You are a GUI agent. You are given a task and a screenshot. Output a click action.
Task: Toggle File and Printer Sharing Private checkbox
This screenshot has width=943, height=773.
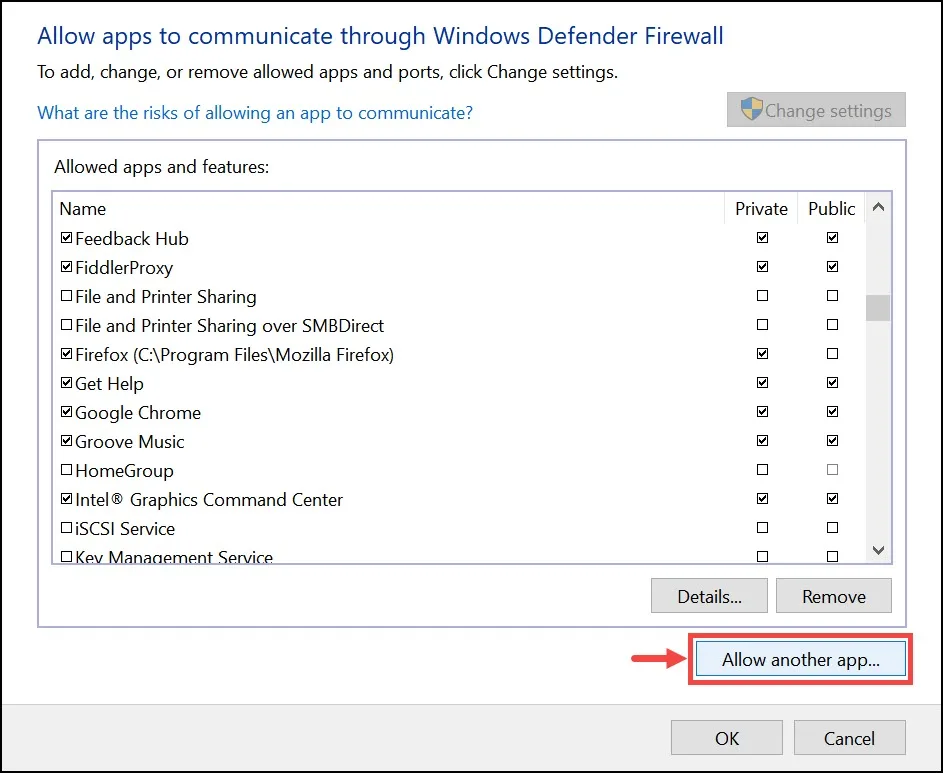763,296
